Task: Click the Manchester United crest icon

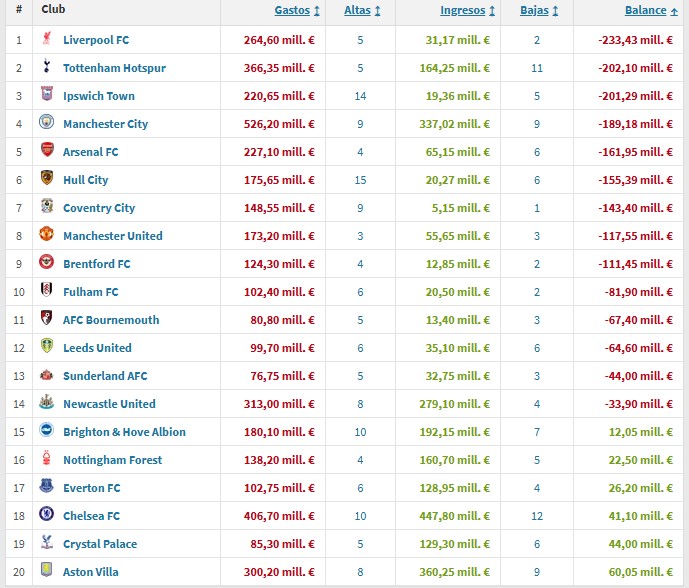Action: tap(47, 234)
